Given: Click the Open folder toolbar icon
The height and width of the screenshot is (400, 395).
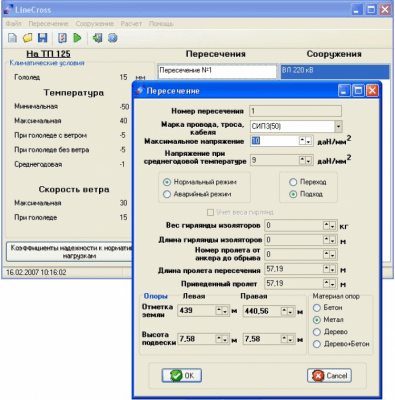Looking at the screenshot, I should pyautogui.click(x=27, y=38).
